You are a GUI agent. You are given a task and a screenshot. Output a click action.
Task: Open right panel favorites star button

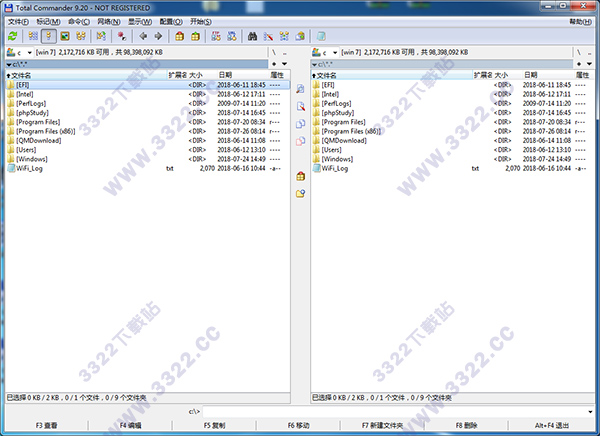tap(579, 64)
